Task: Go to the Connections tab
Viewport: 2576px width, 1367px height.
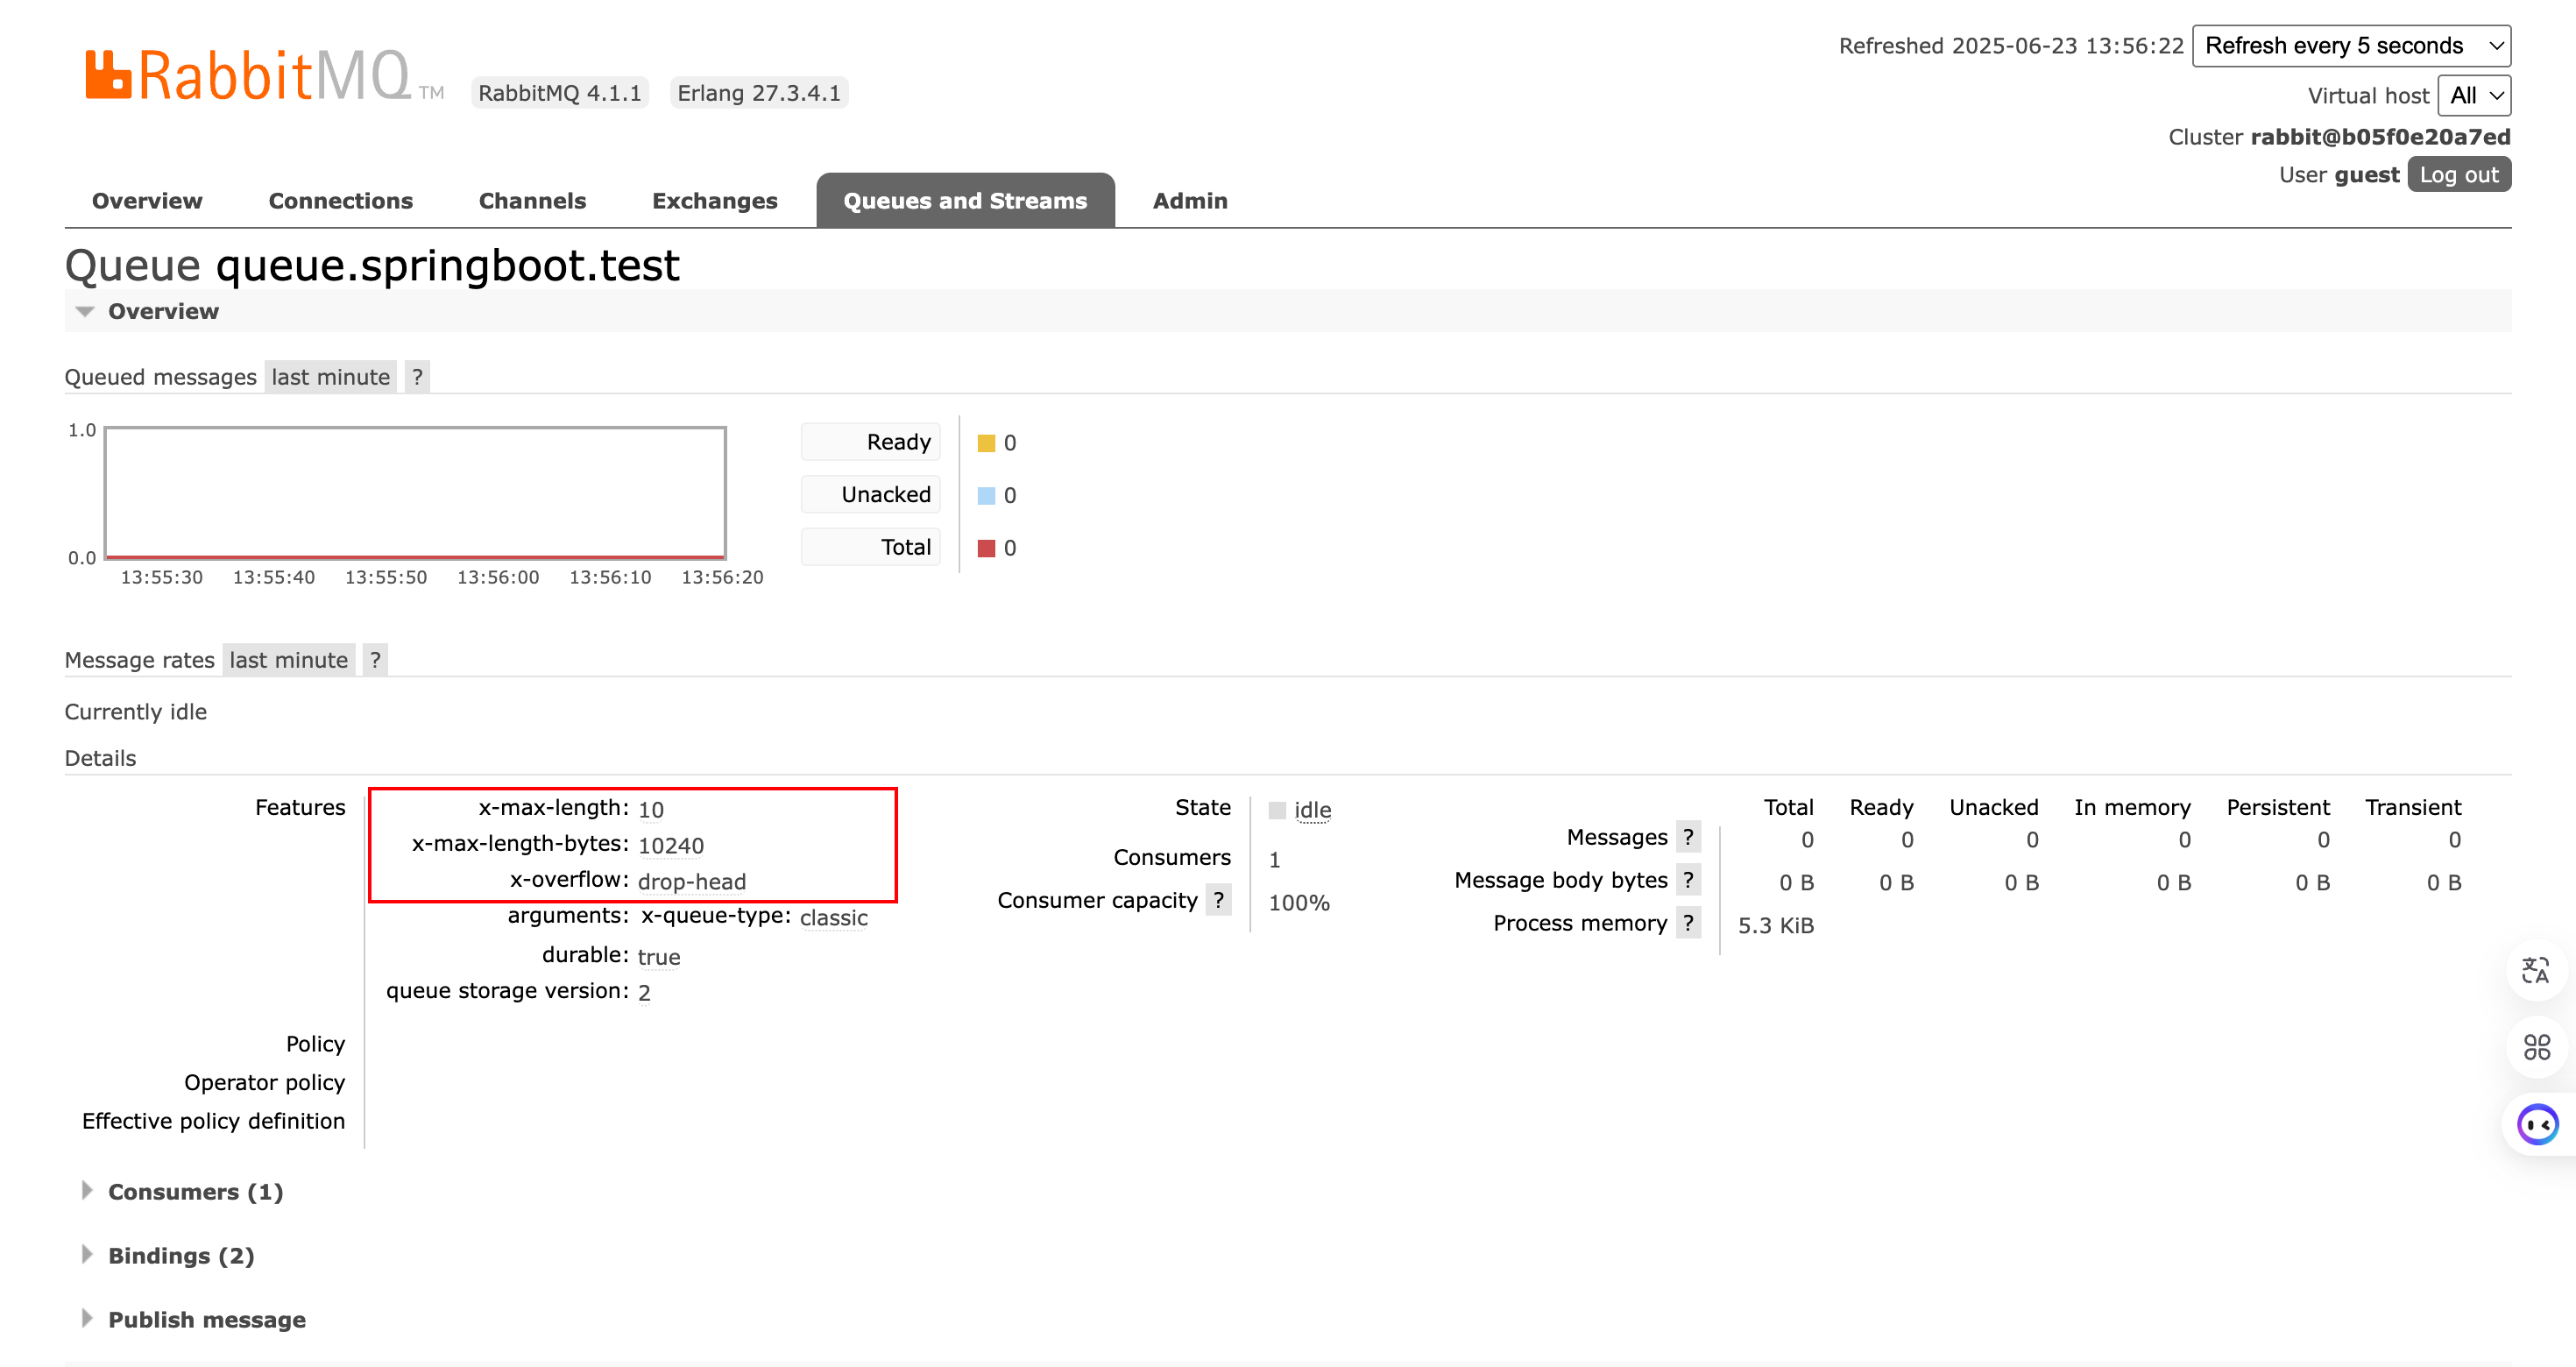Action: [x=340, y=201]
